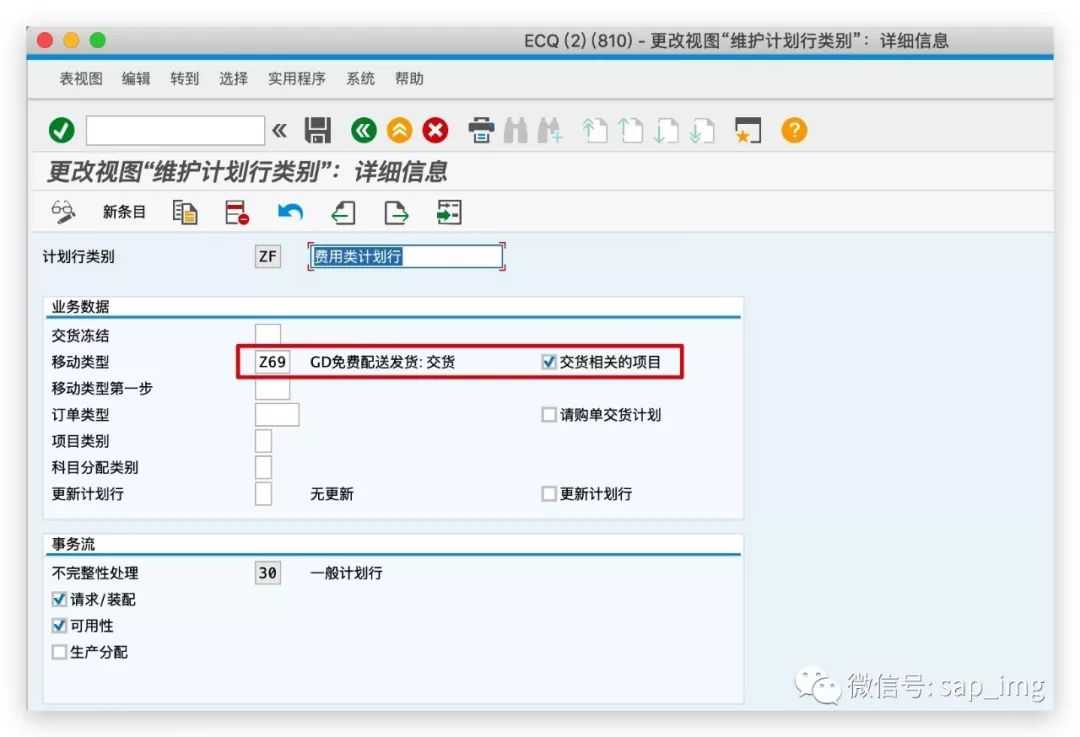Toggle display/change glasses-pencil icon

(x=63, y=212)
